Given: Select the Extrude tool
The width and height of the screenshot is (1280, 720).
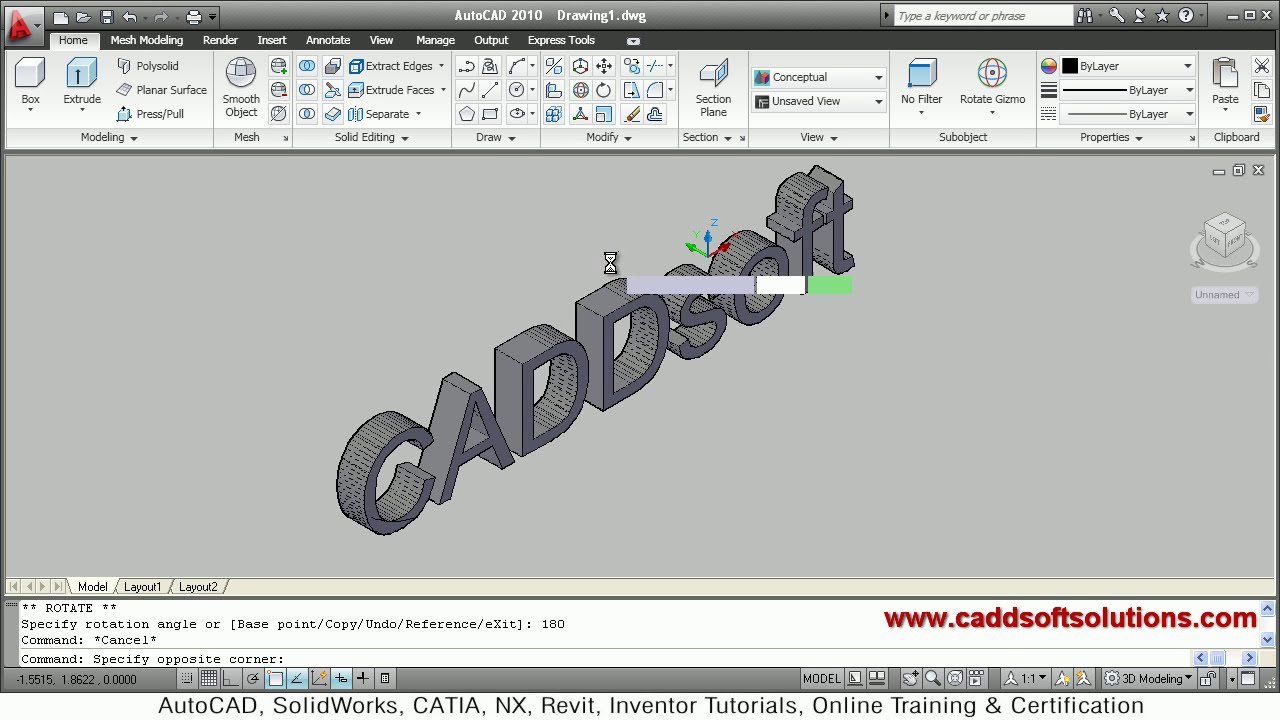Looking at the screenshot, I should tap(82, 82).
